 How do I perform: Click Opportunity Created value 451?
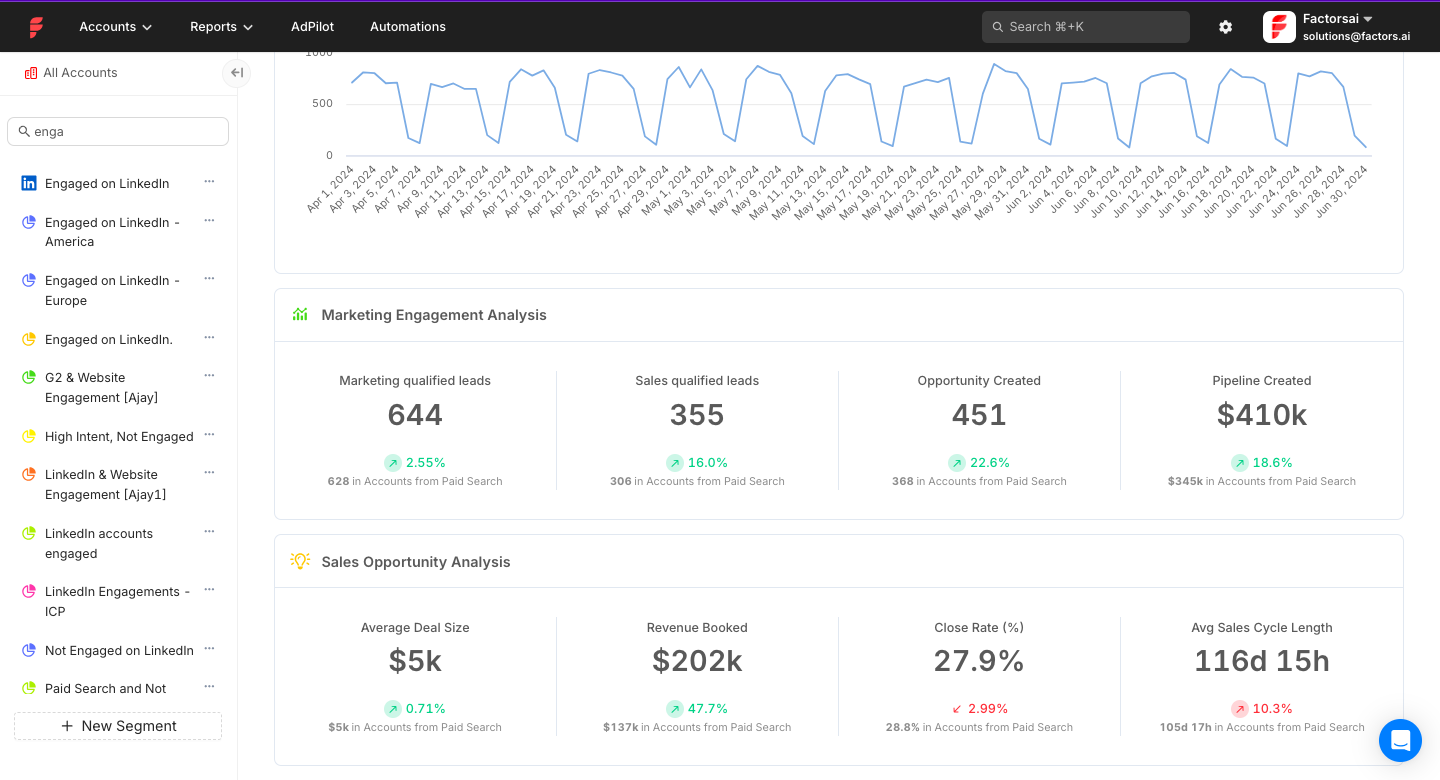(979, 415)
